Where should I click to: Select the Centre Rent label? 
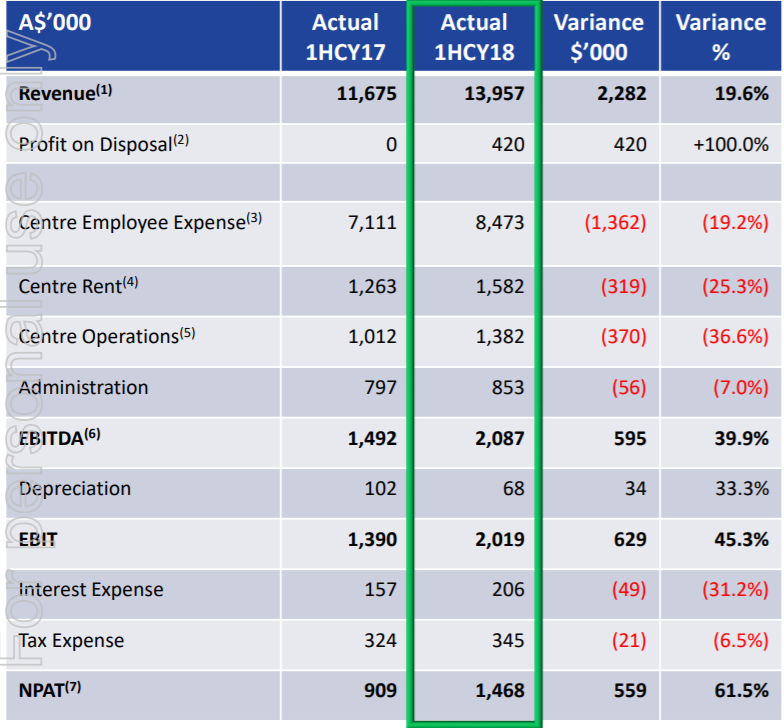point(78,286)
